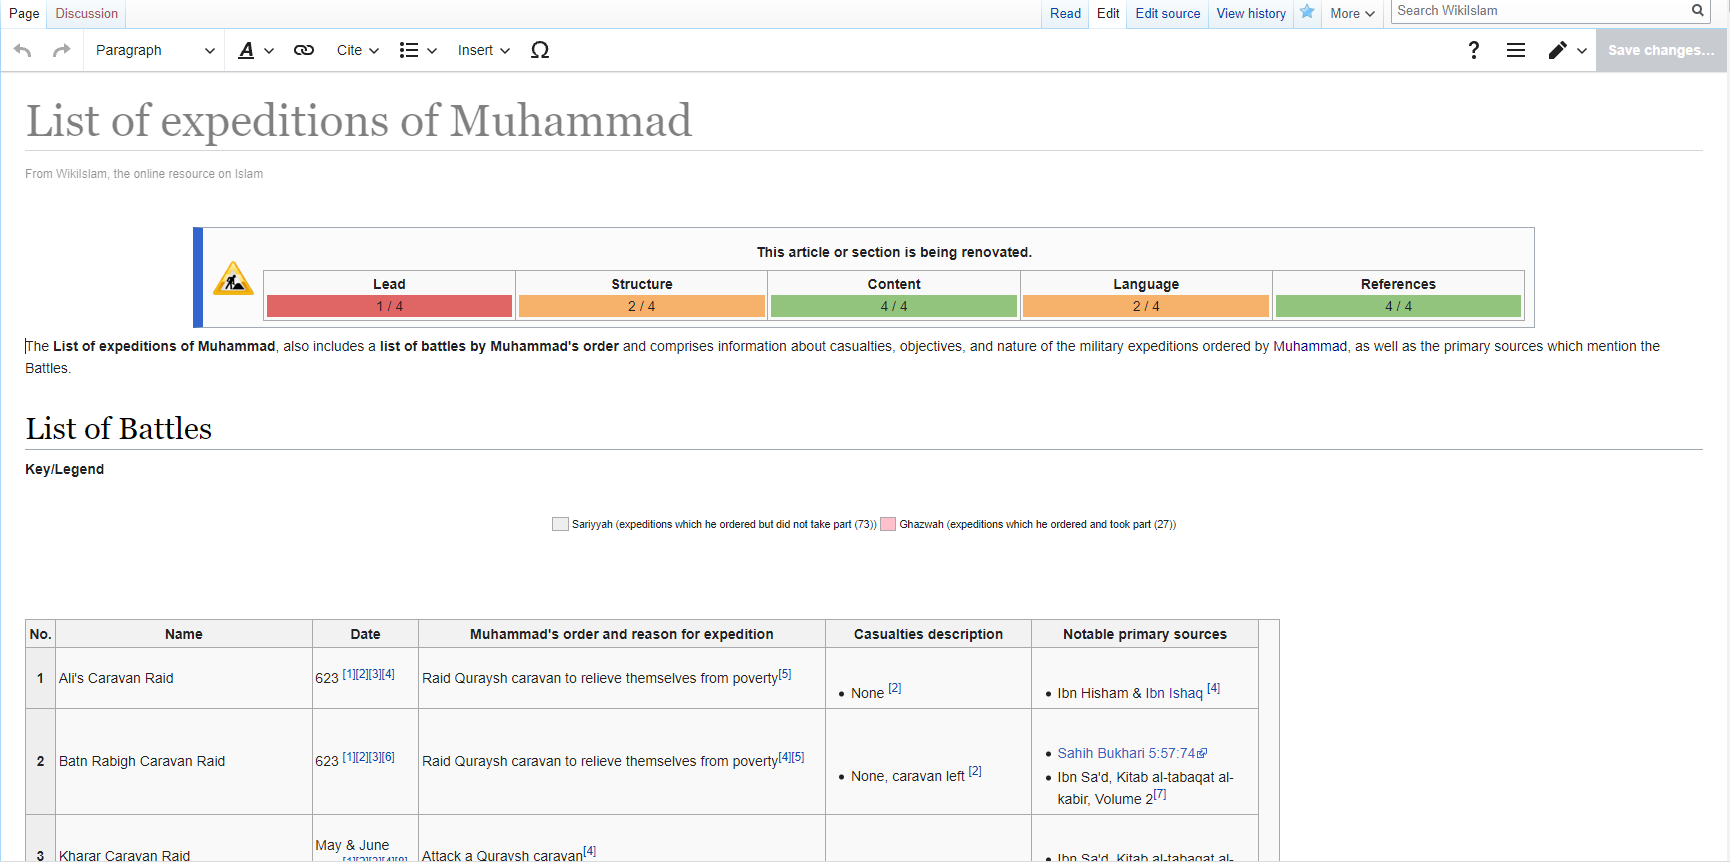Open the text style formatting dropdown
Viewport: 1730px width, 867px height.
[256, 50]
